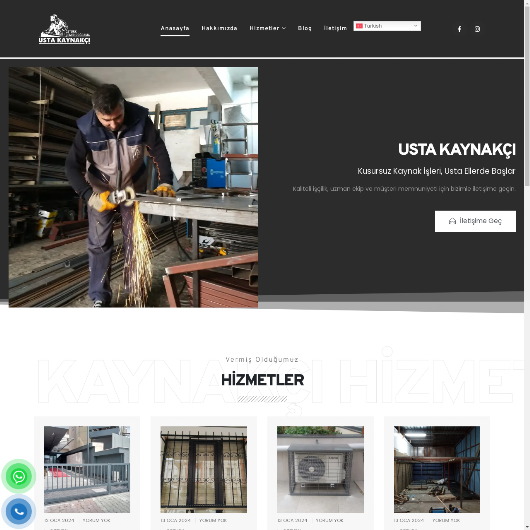Click the Usta Kaynakçı logo

point(64,29)
